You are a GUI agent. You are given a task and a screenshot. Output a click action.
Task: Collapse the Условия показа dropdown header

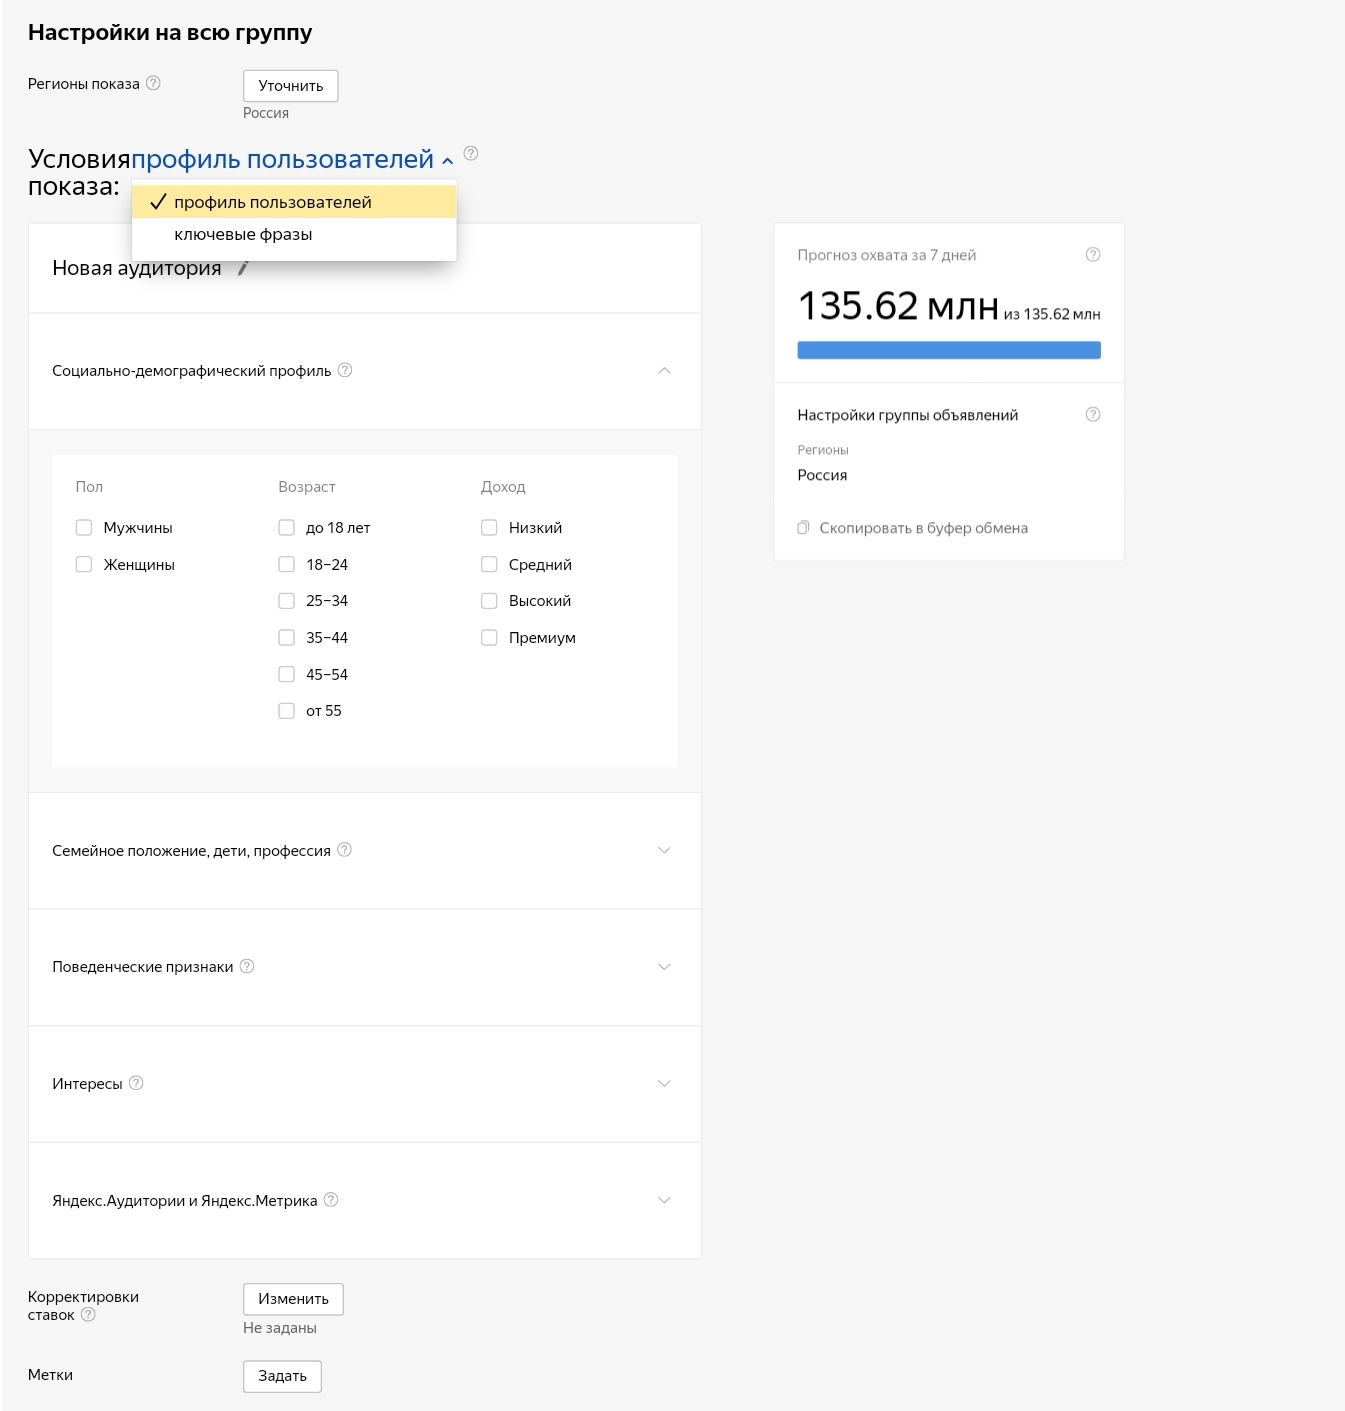click(x=292, y=159)
